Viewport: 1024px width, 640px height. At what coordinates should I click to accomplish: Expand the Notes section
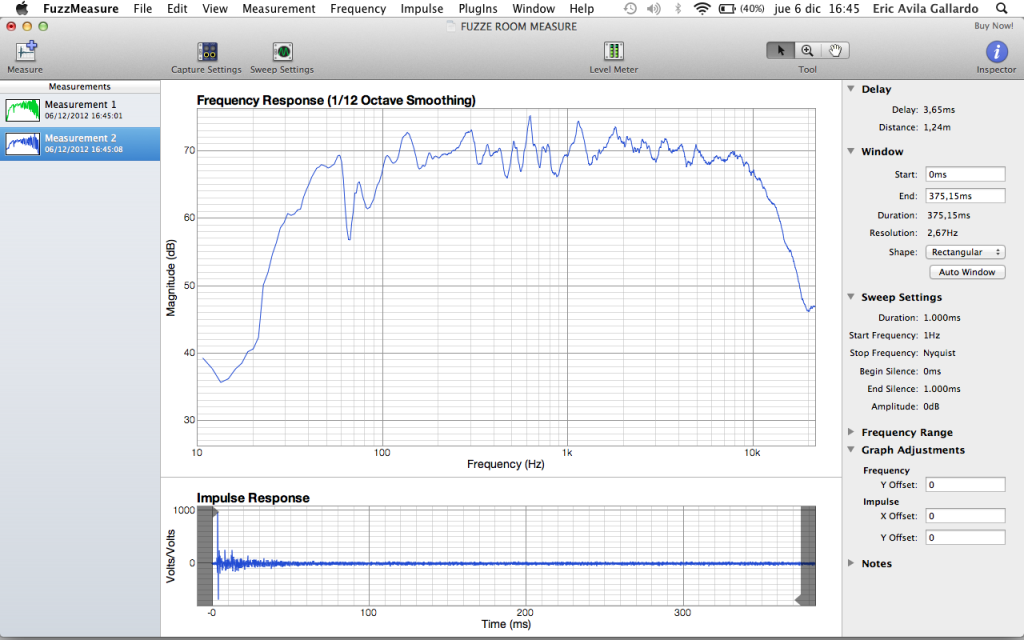pyautogui.click(x=851, y=563)
